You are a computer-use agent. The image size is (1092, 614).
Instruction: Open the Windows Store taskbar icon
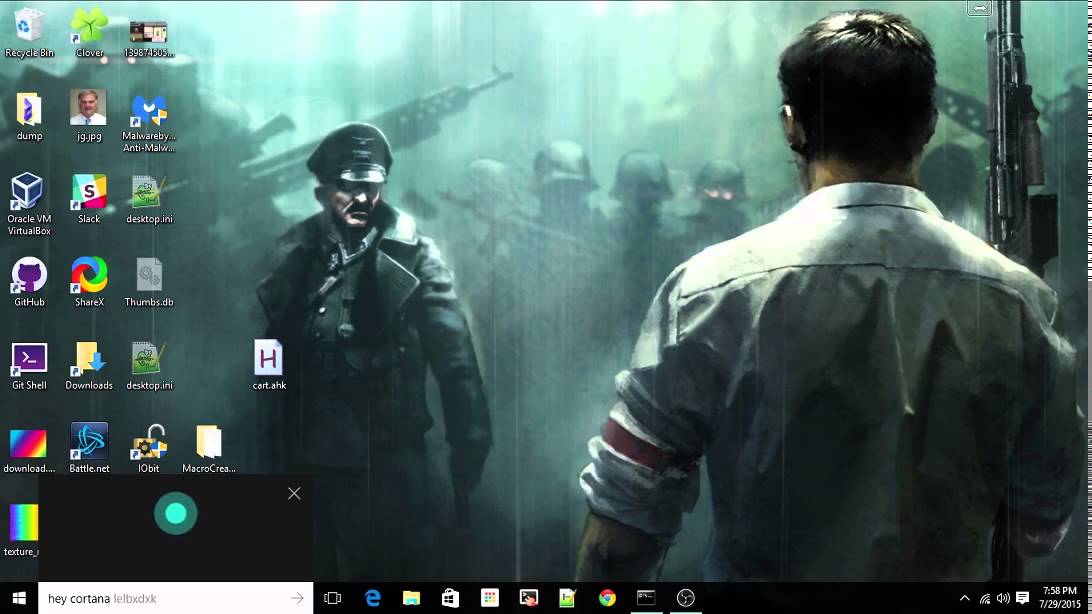[451, 598]
